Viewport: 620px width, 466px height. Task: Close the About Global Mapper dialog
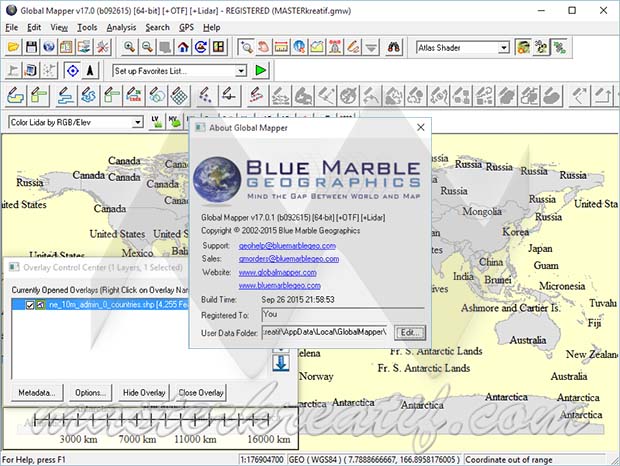click(421, 127)
